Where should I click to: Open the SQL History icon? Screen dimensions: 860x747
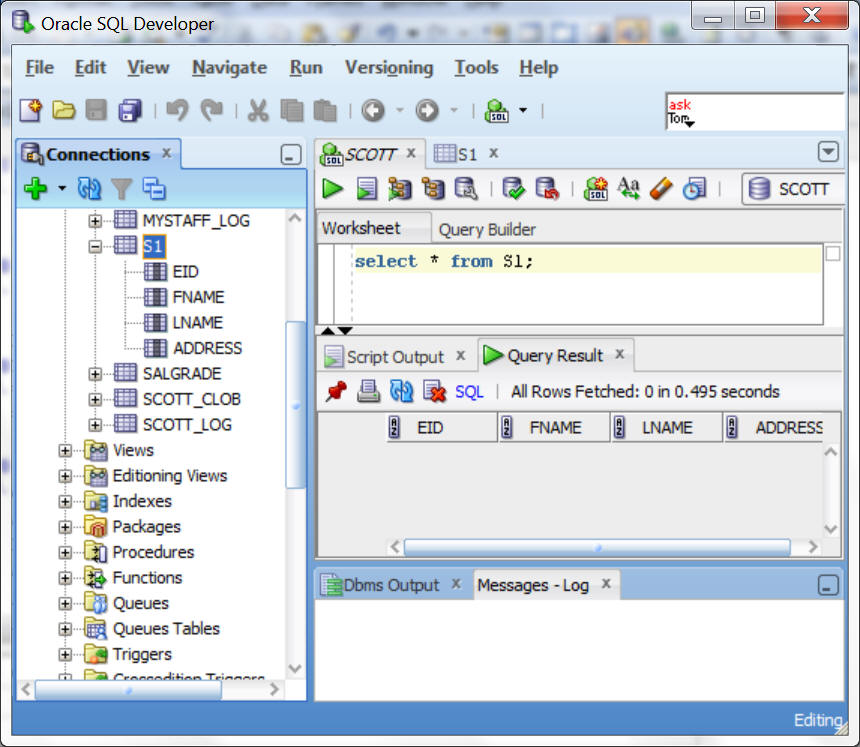pyautogui.click(x=694, y=189)
